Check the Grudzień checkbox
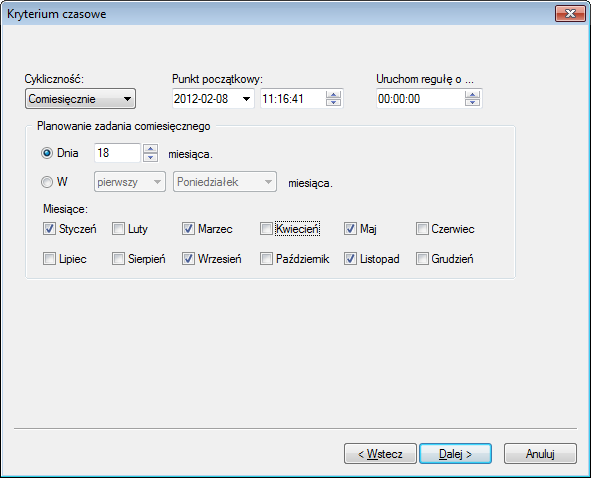Viewport: 591px width, 478px height. (422, 259)
